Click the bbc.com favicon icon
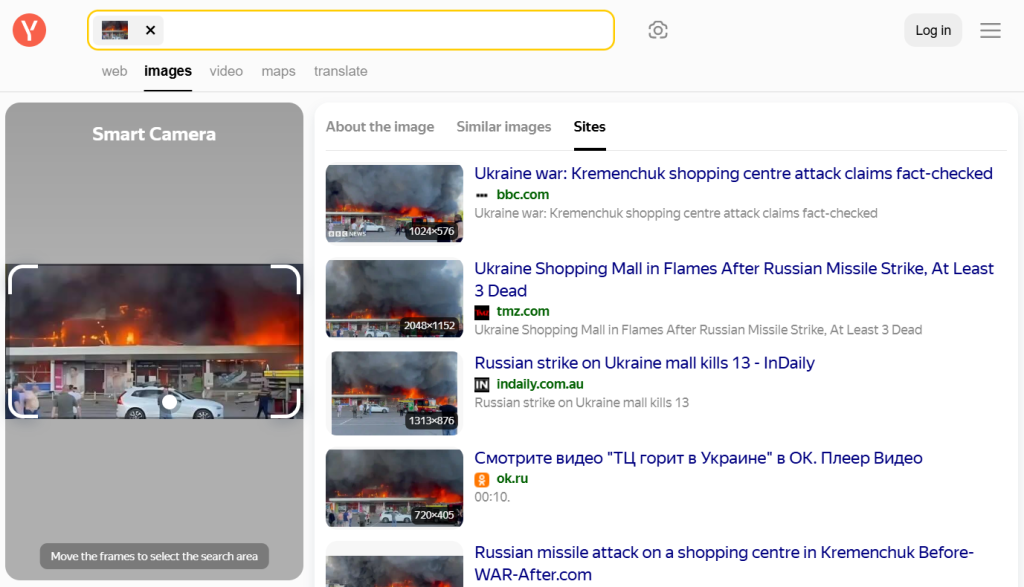 click(x=482, y=195)
